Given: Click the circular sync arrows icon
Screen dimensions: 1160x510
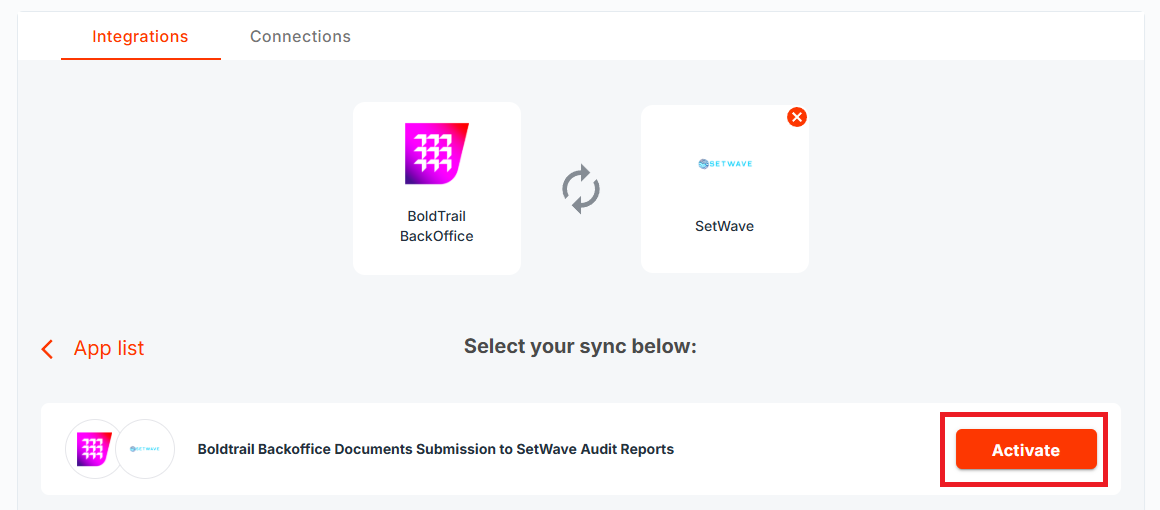Looking at the screenshot, I should coord(581,189).
